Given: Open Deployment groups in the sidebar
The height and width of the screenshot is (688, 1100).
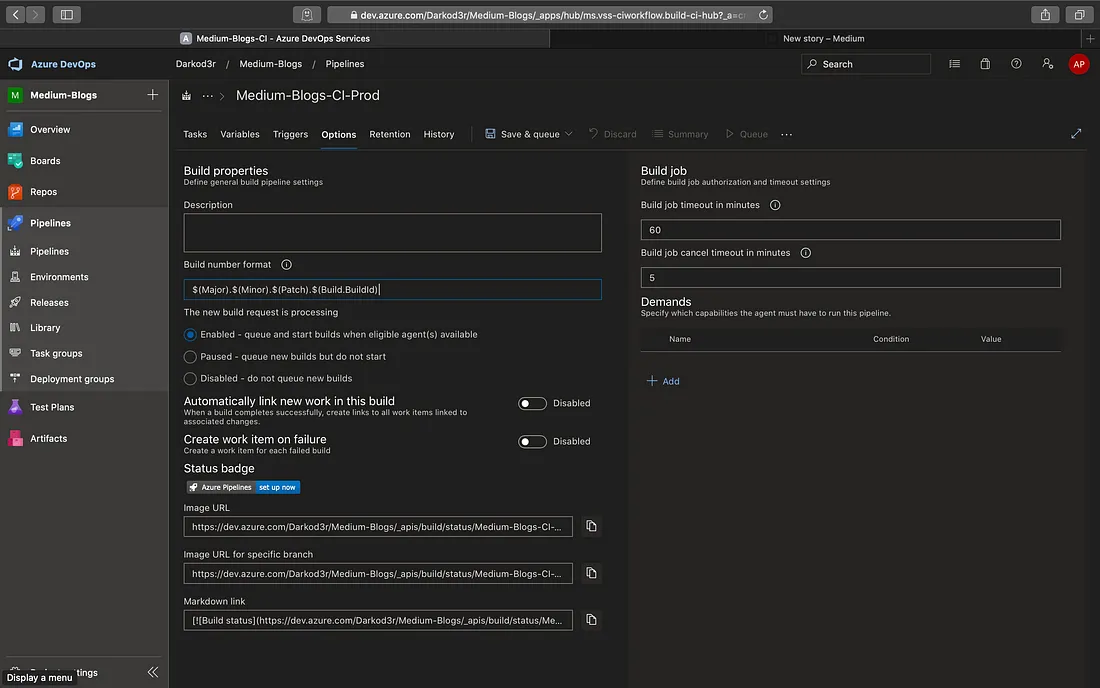Looking at the screenshot, I should coord(72,379).
